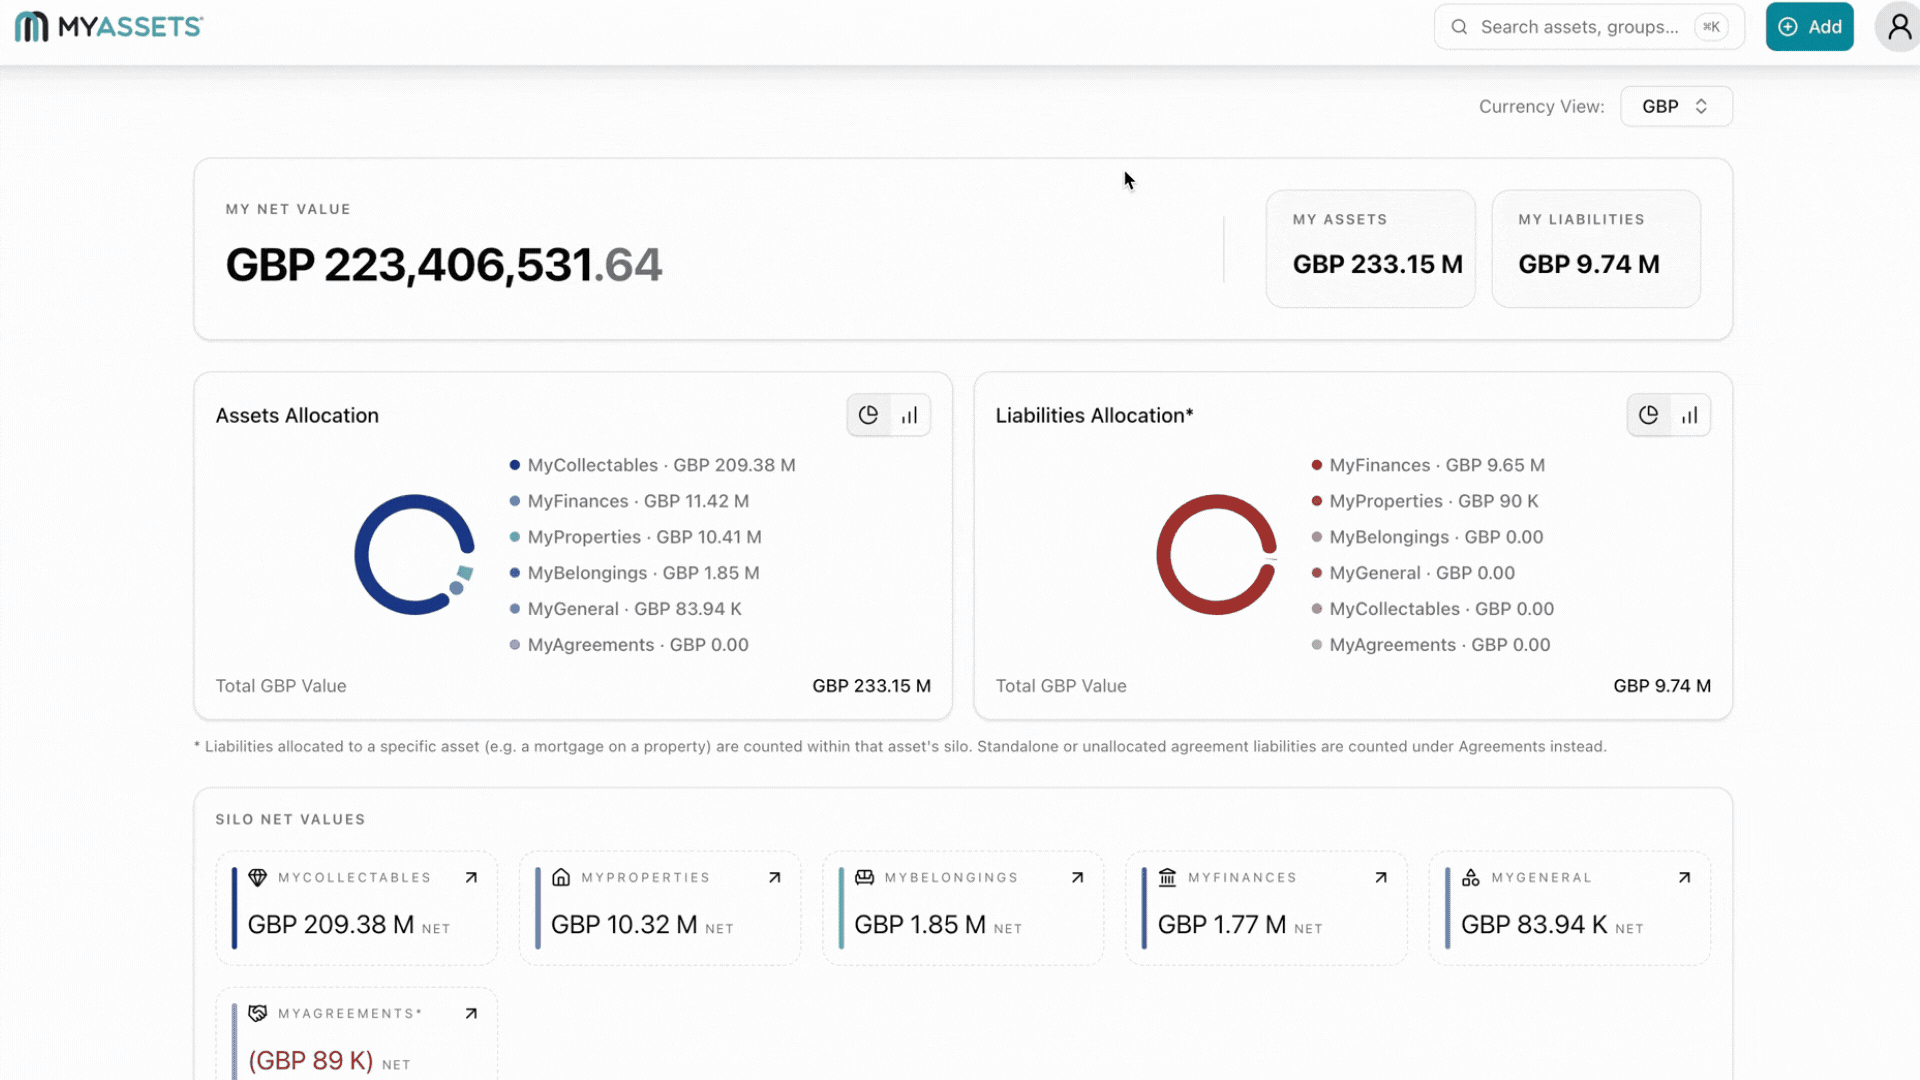Screen dimensions: 1920x1080
Task: Open the GBP currency view dropdown
Action: [x=1676, y=106]
